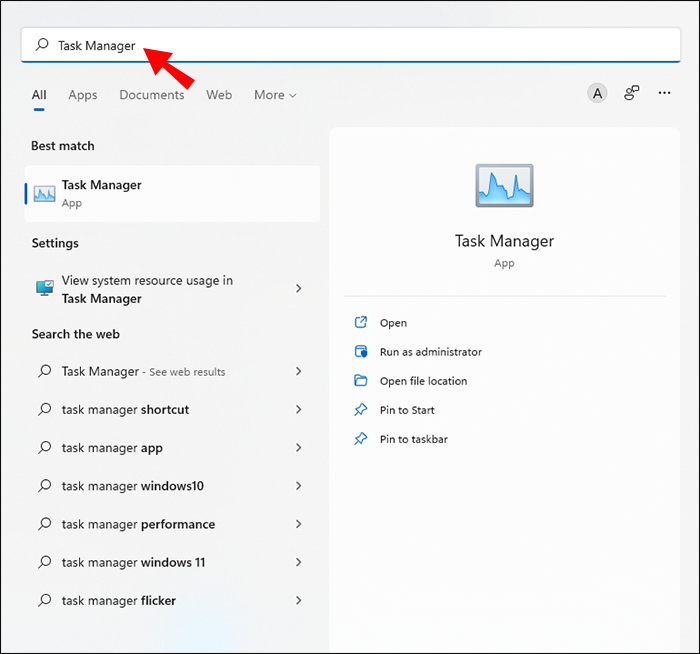The height and width of the screenshot is (654, 700).
Task: Click the search magnifier icon in search box
Action: click(x=42, y=45)
